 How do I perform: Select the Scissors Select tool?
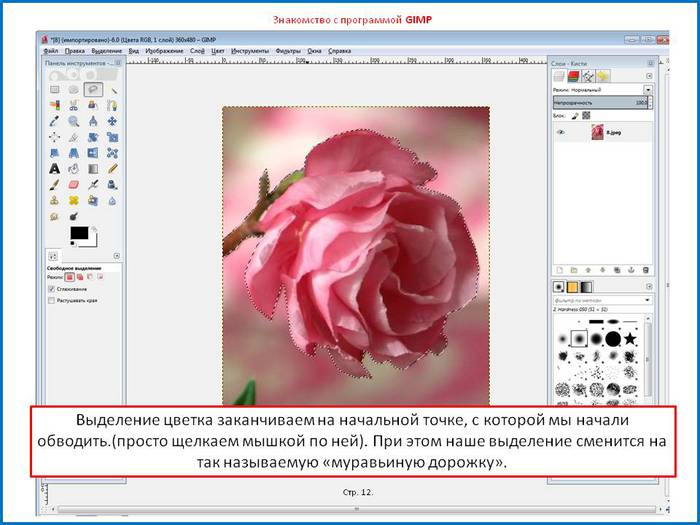coord(74,105)
